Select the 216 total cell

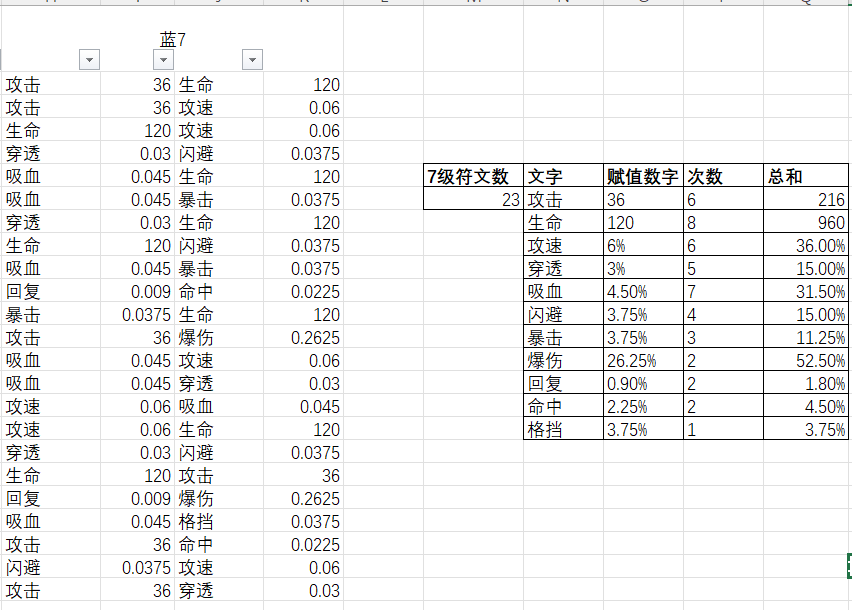[x=806, y=199]
